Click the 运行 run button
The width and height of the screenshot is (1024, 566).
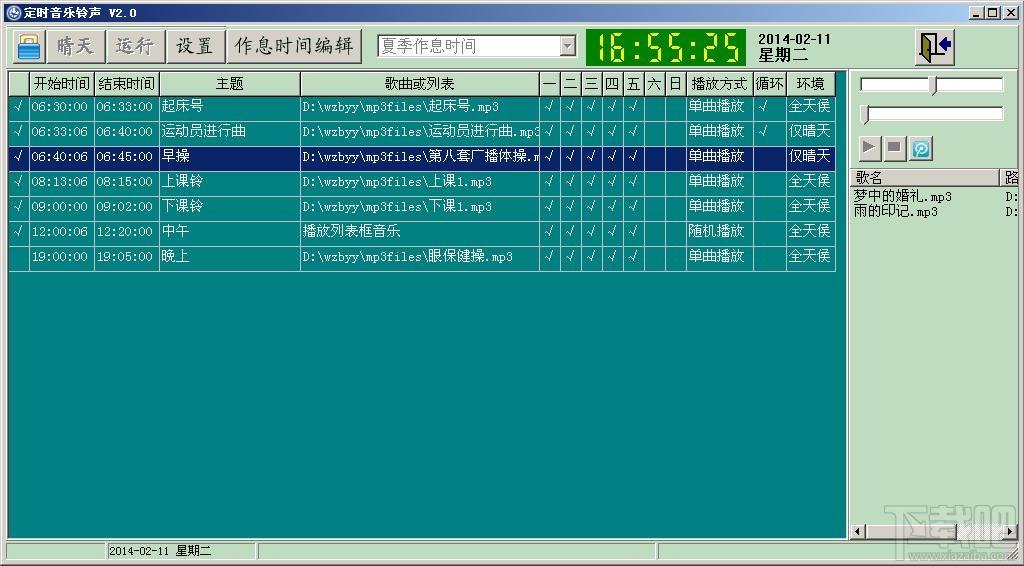click(135, 46)
